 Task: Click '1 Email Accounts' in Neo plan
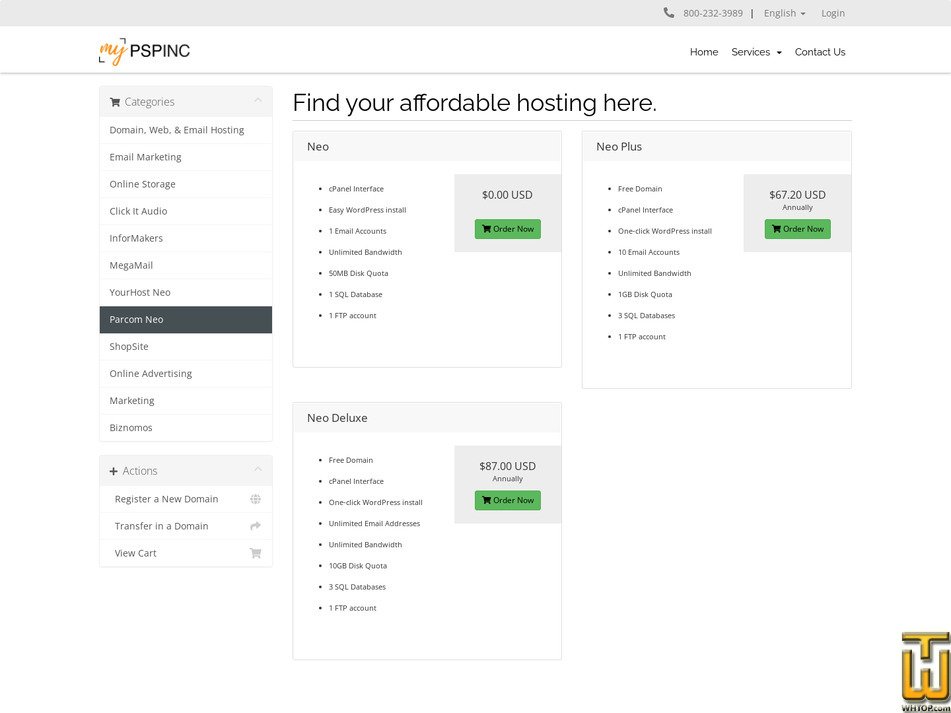click(x=357, y=231)
